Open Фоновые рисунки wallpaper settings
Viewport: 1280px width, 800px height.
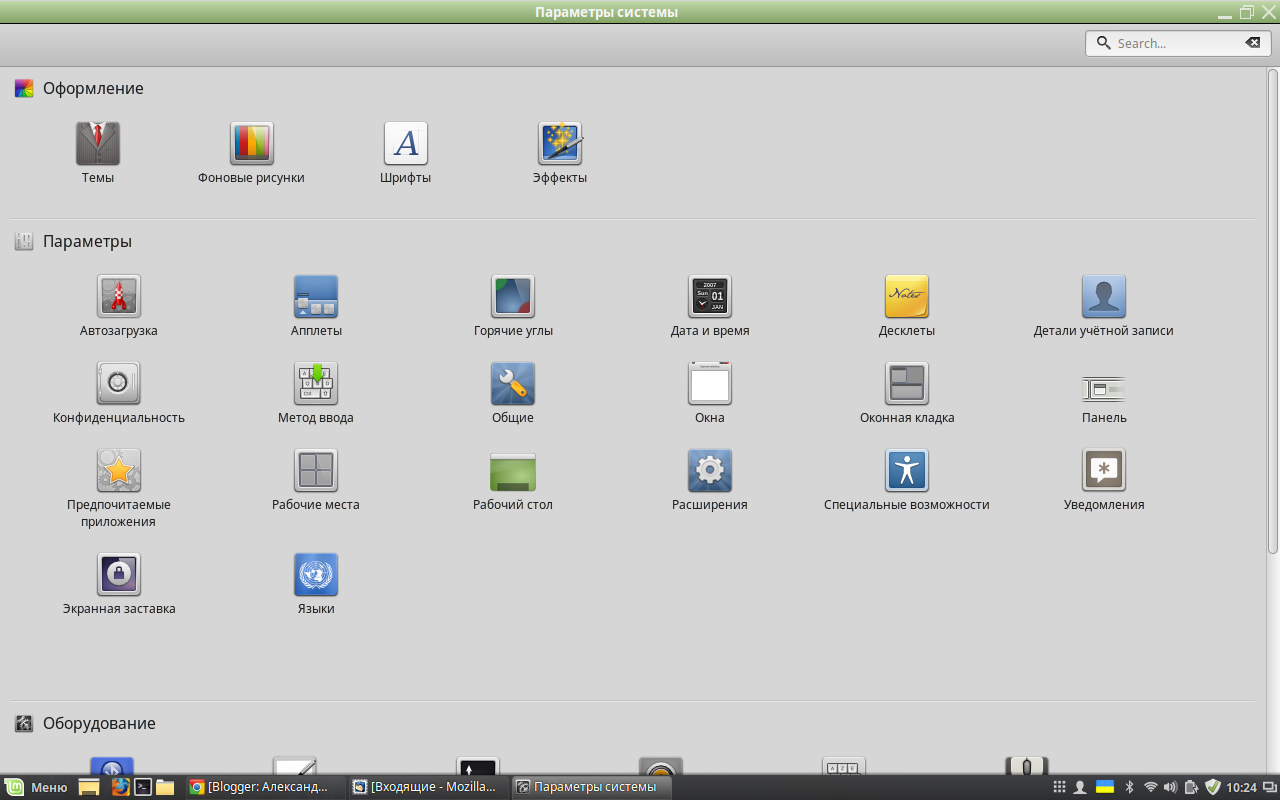(252, 144)
